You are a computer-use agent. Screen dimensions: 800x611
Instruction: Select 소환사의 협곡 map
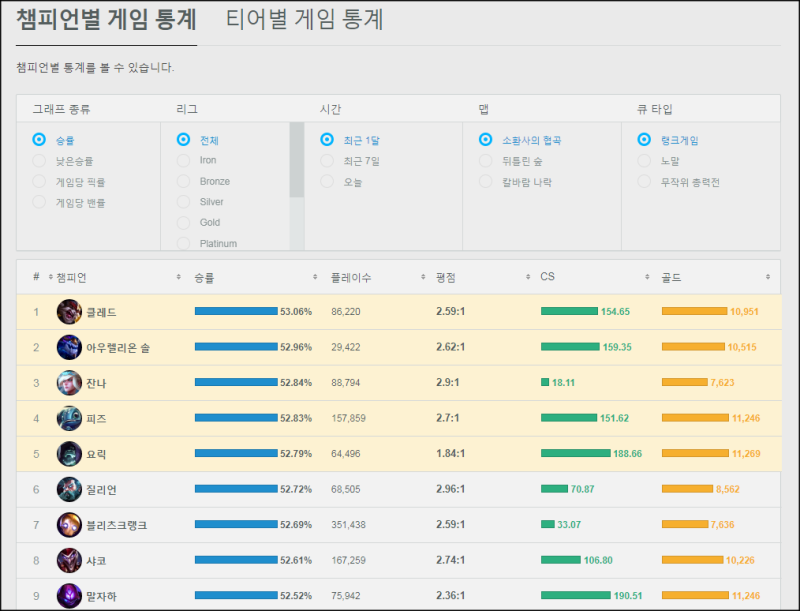pyautogui.click(x=486, y=140)
